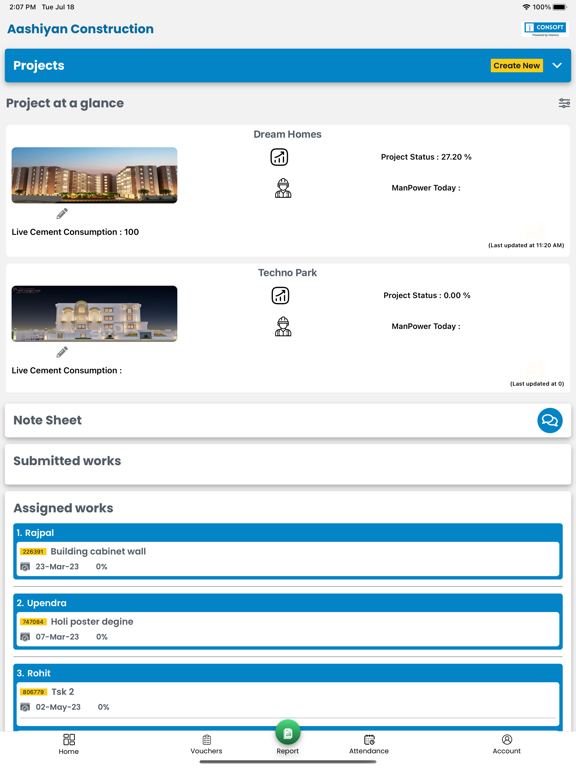
Task: Edit Dream Homes image with pencil icon
Action: click(62, 214)
